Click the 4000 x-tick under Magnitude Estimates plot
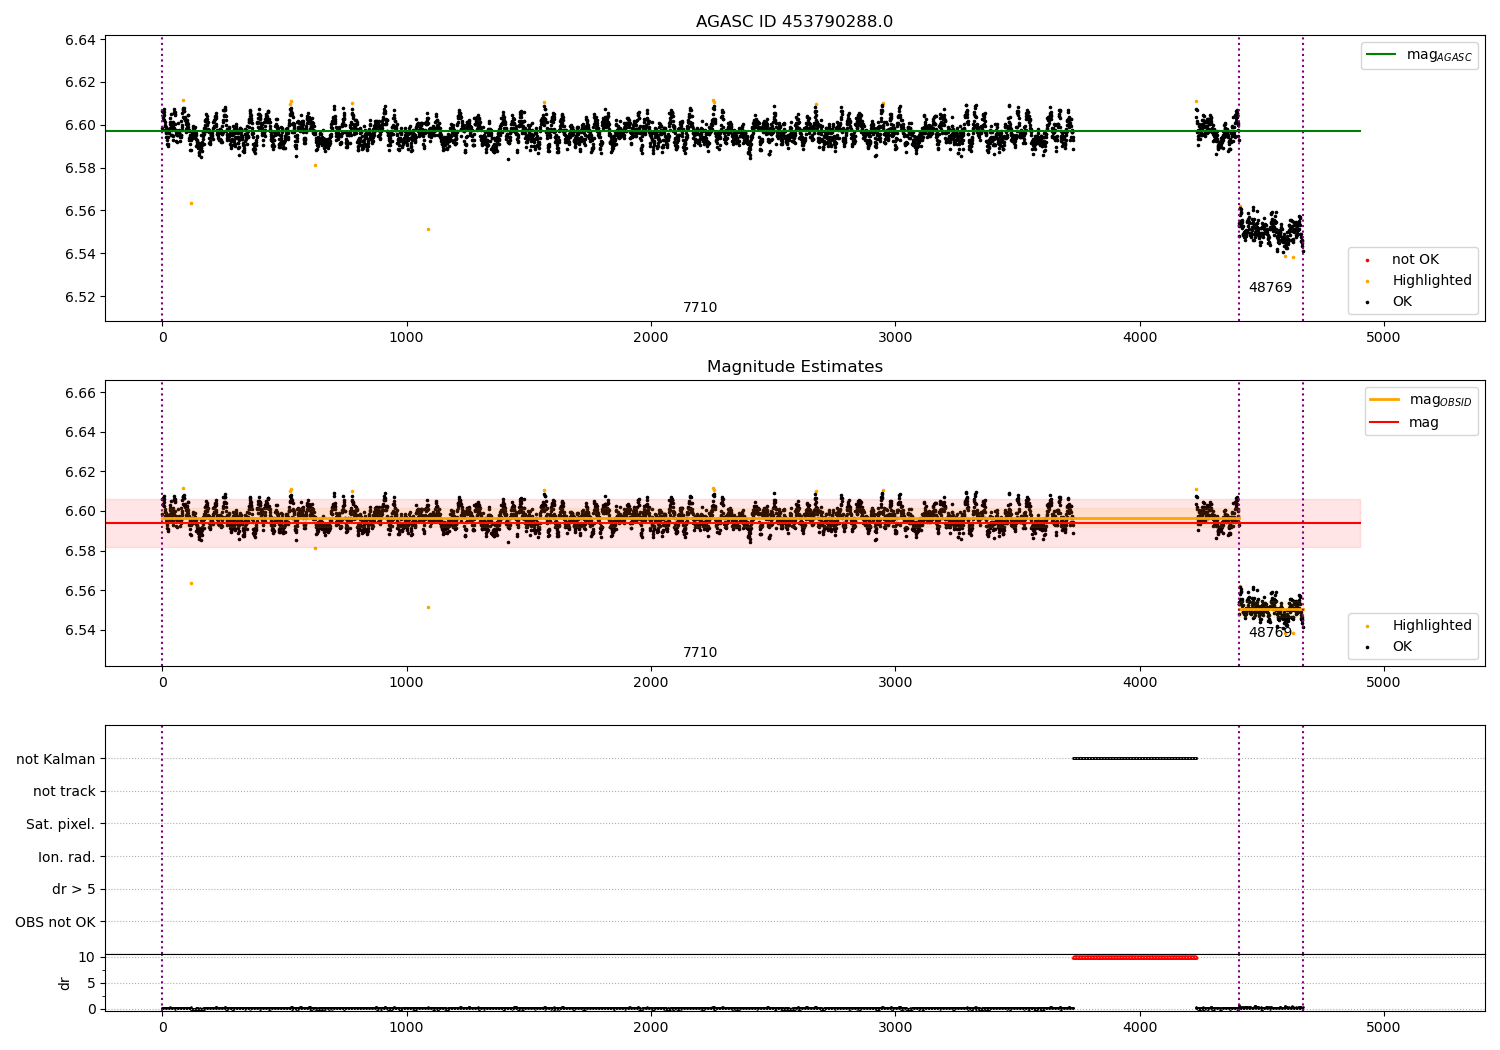 pos(1140,683)
